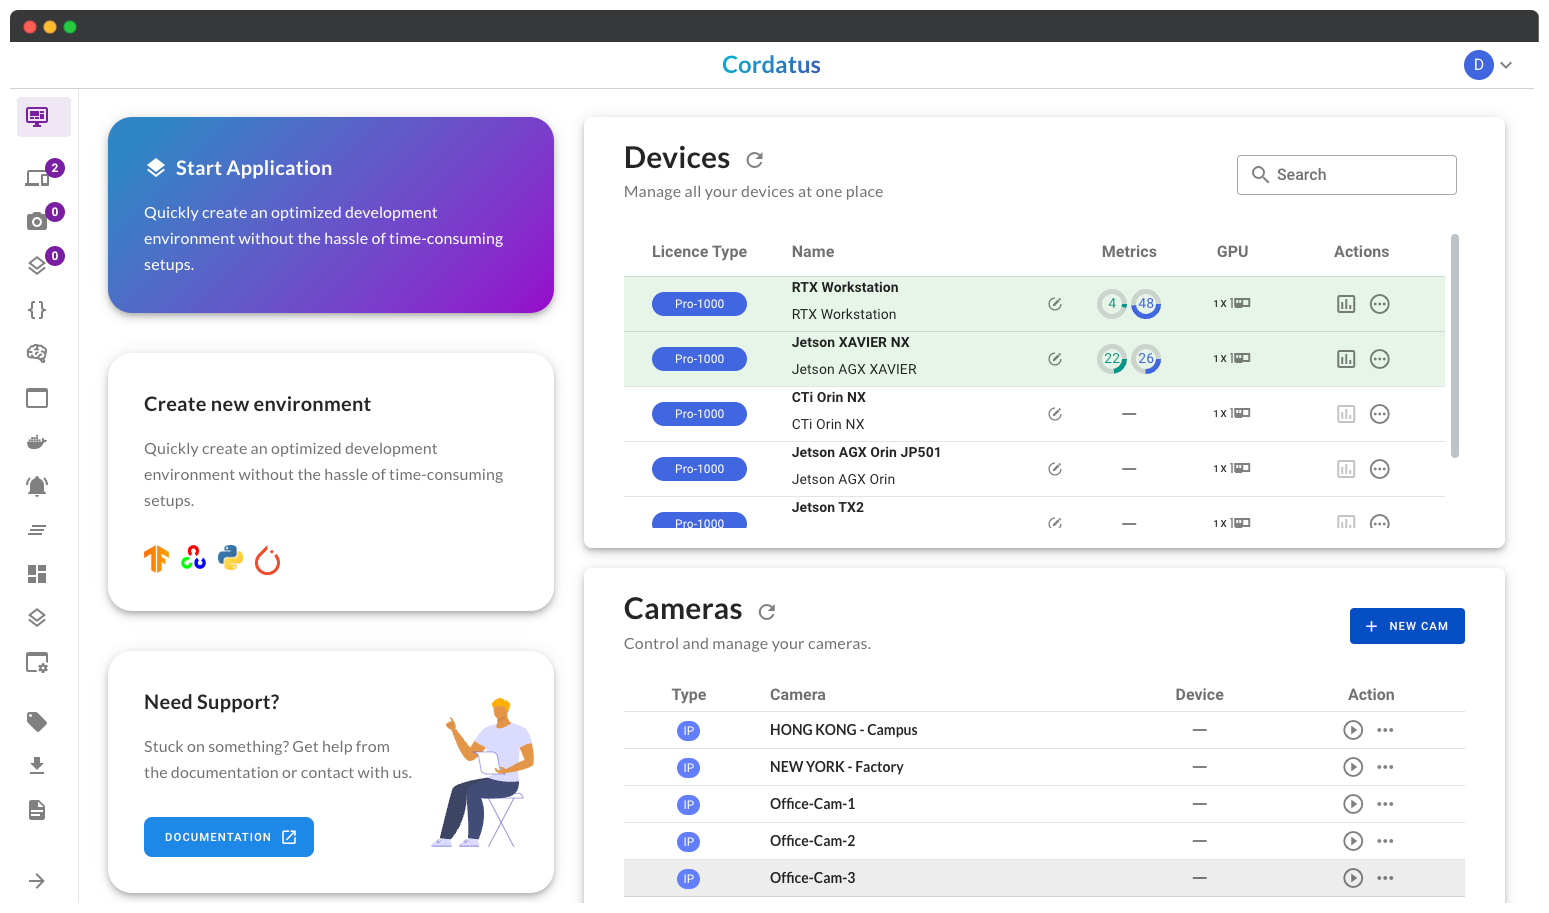The image size is (1549, 913).
Task: Open the tag label sidebar icon
Action: tap(37, 721)
